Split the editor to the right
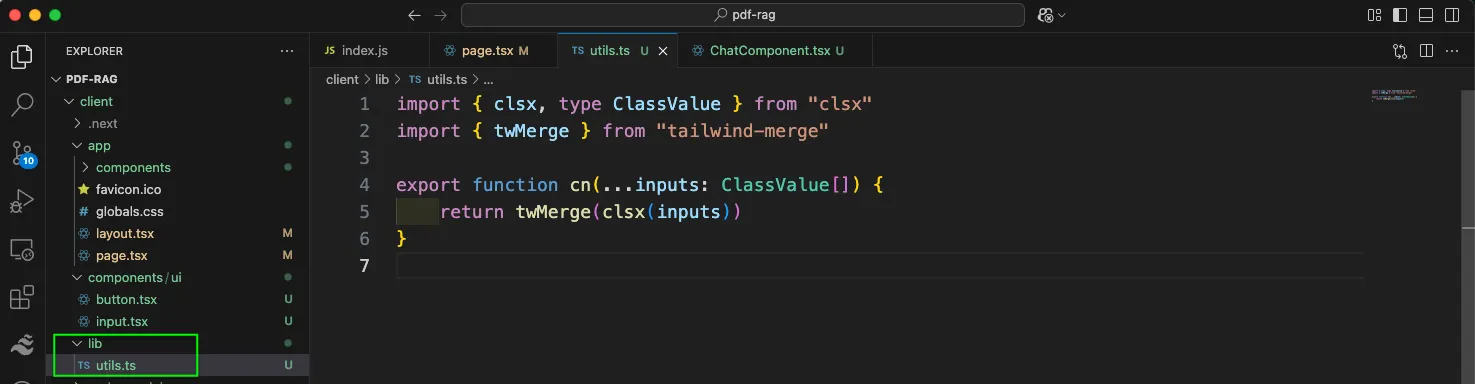Image resolution: width=1475 pixels, height=384 pixels. pyautogui.click(x=1427, y=51)
